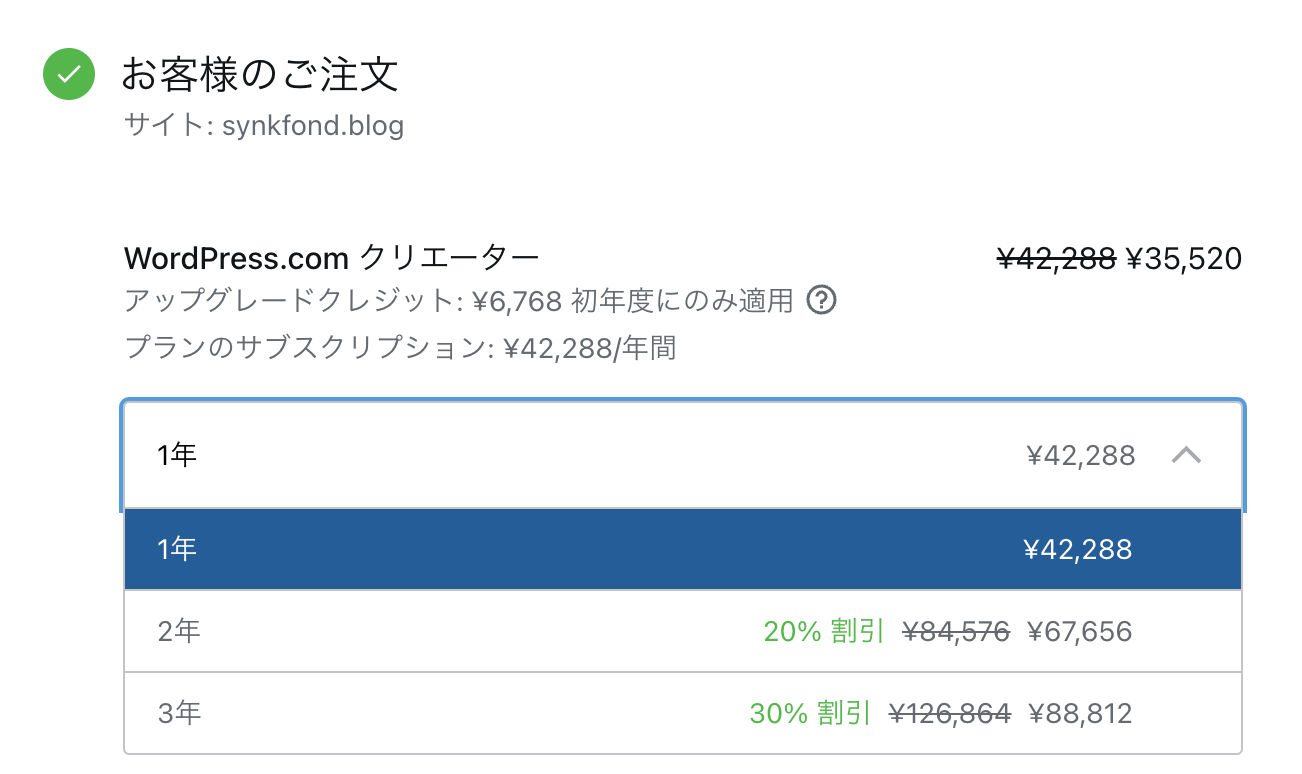Click the ¥88,812 three-year price
The width and height of the screenshot is (1302, 774).
1079,713
